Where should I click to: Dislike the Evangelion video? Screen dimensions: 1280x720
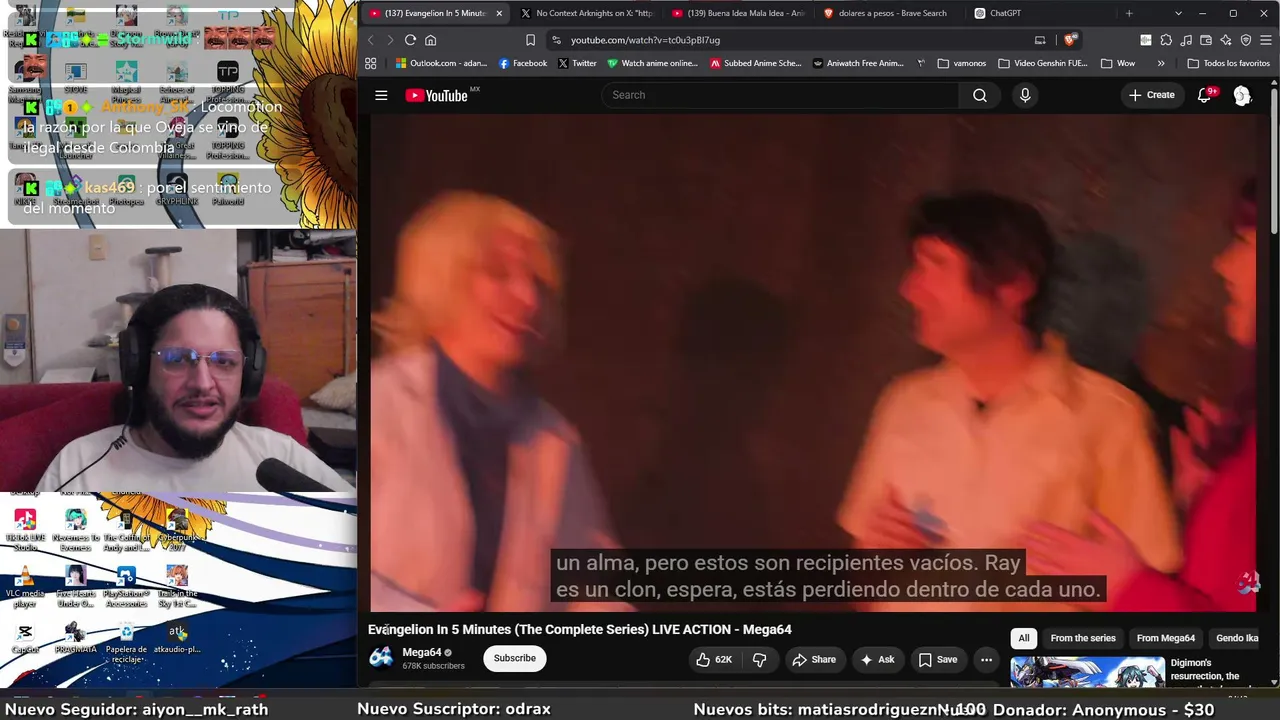(760, 659)
